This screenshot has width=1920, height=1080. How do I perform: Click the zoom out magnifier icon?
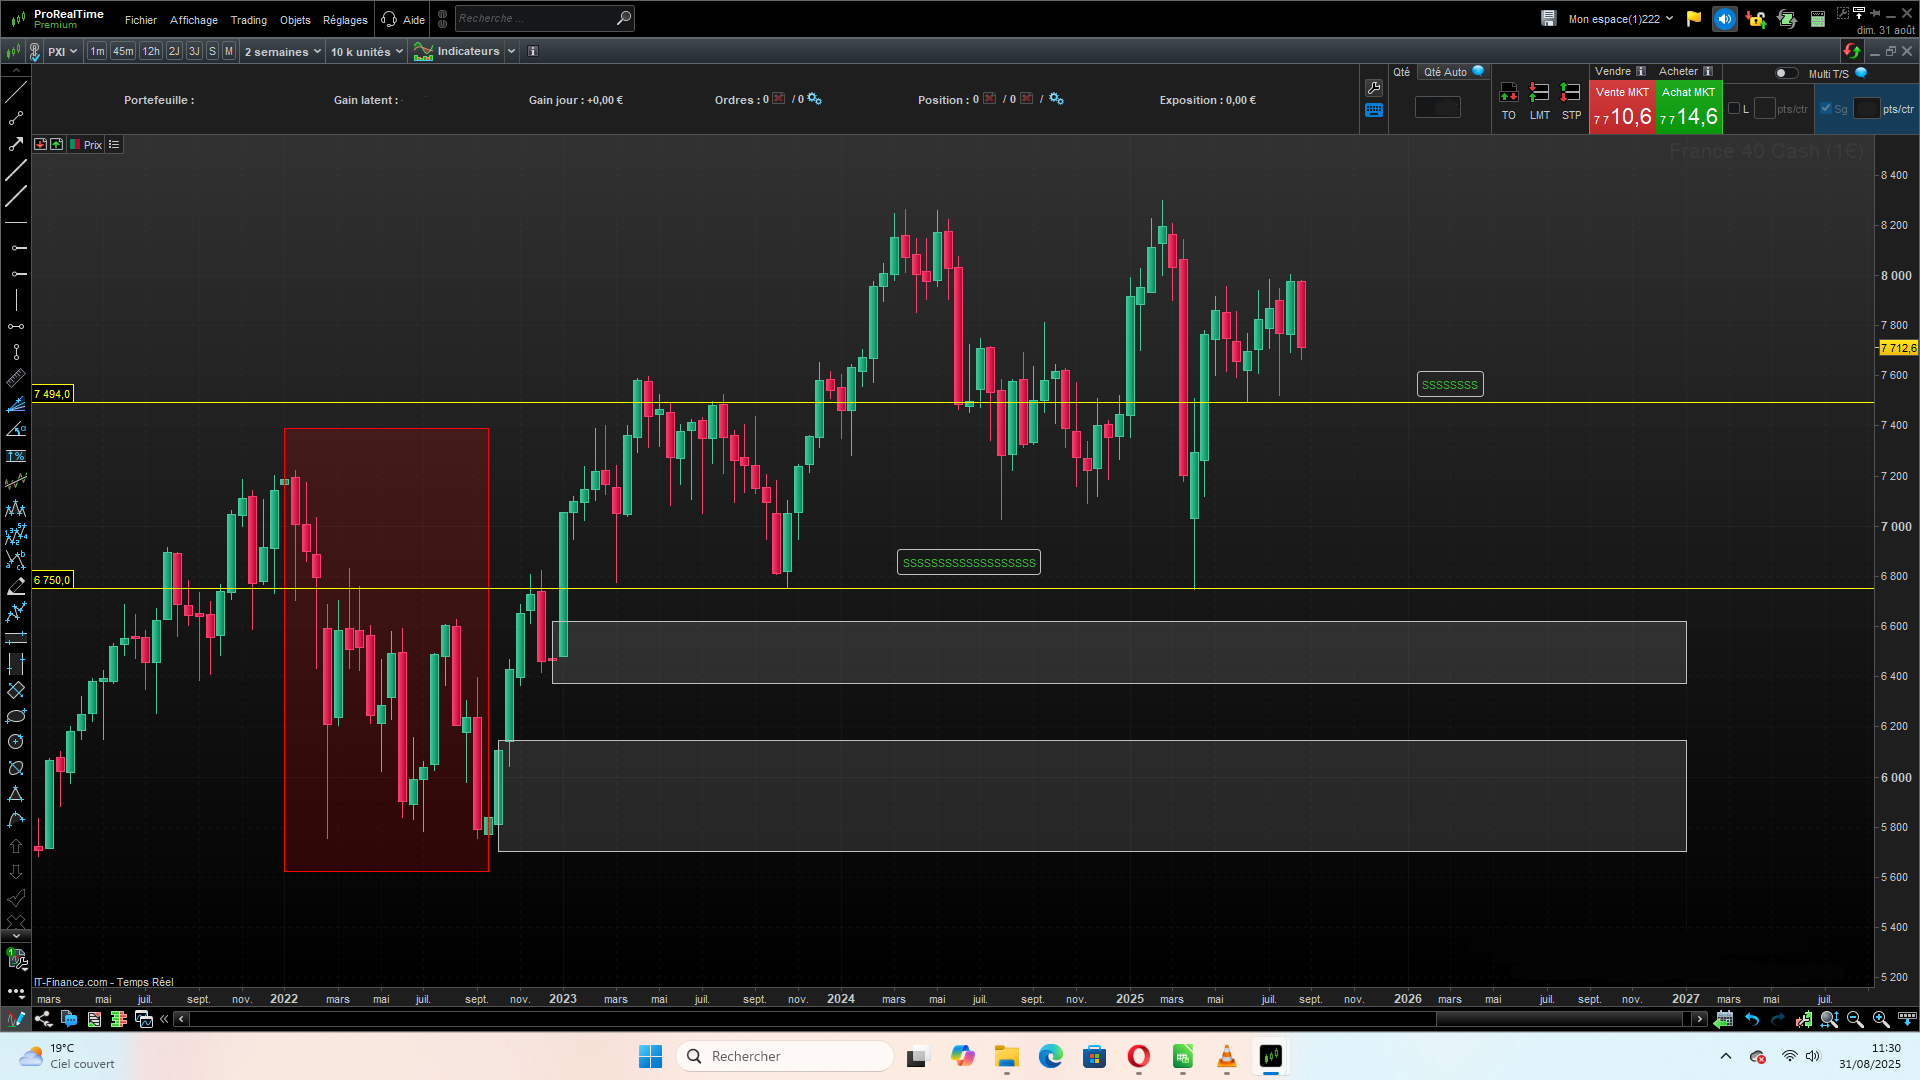tap(1855, 1019)
